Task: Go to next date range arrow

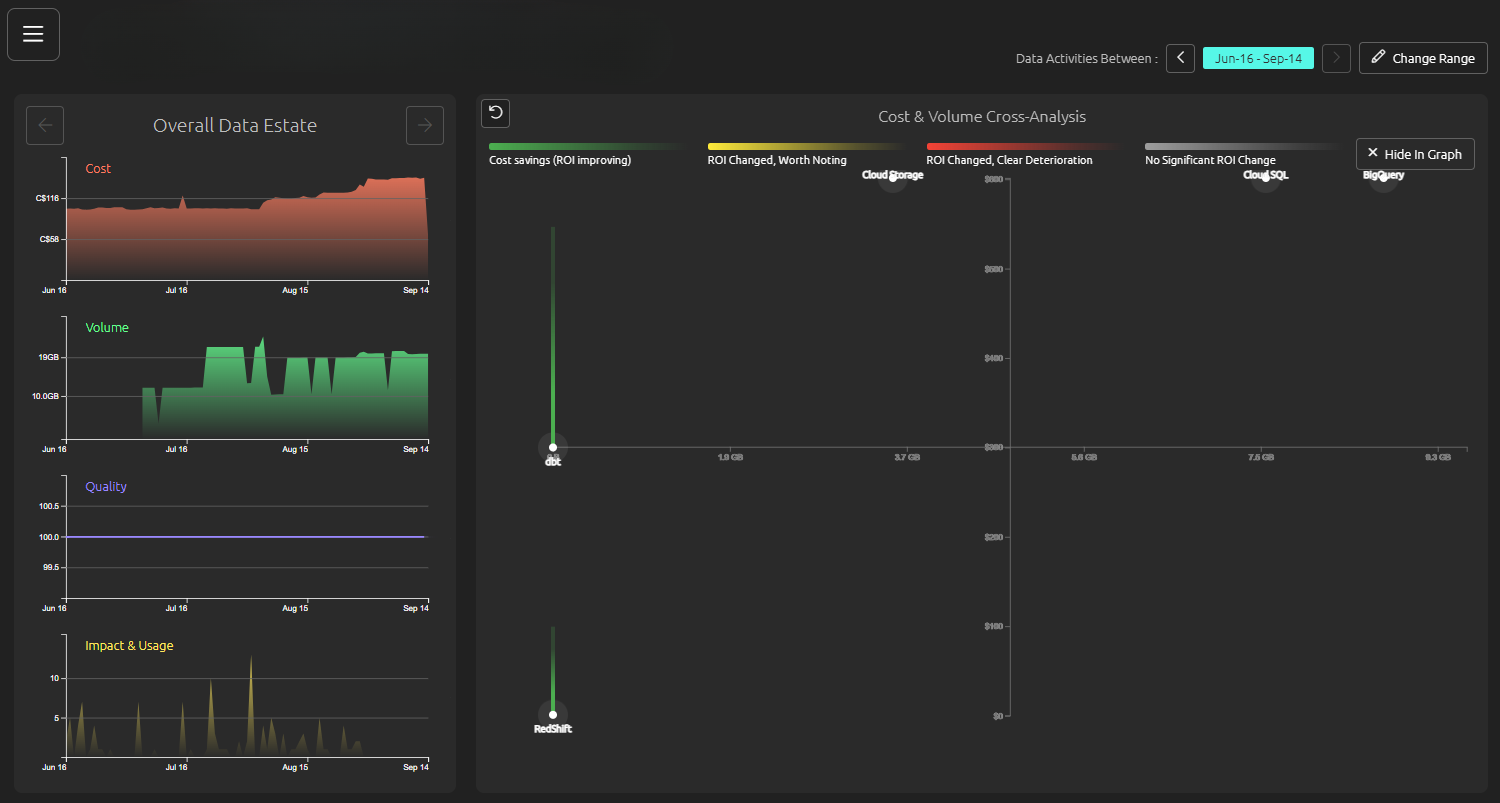Action: click(1336, 58)
